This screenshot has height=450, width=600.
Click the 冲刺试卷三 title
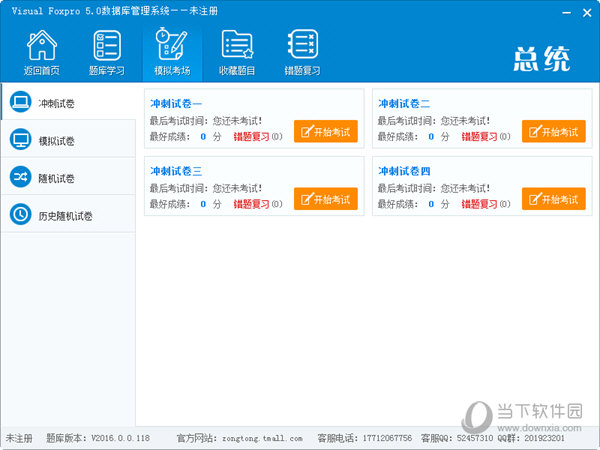[176, 171]
